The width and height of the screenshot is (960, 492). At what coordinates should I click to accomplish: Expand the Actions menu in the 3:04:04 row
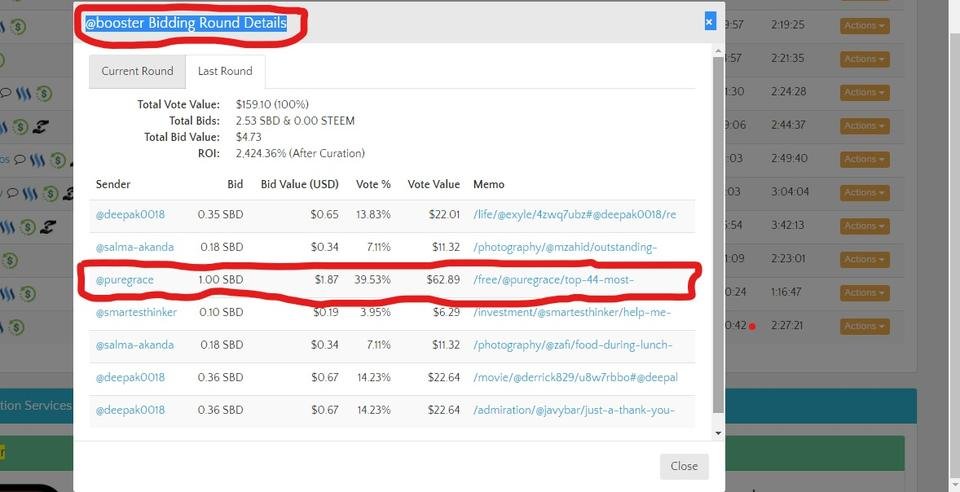(x=864, y=192)
